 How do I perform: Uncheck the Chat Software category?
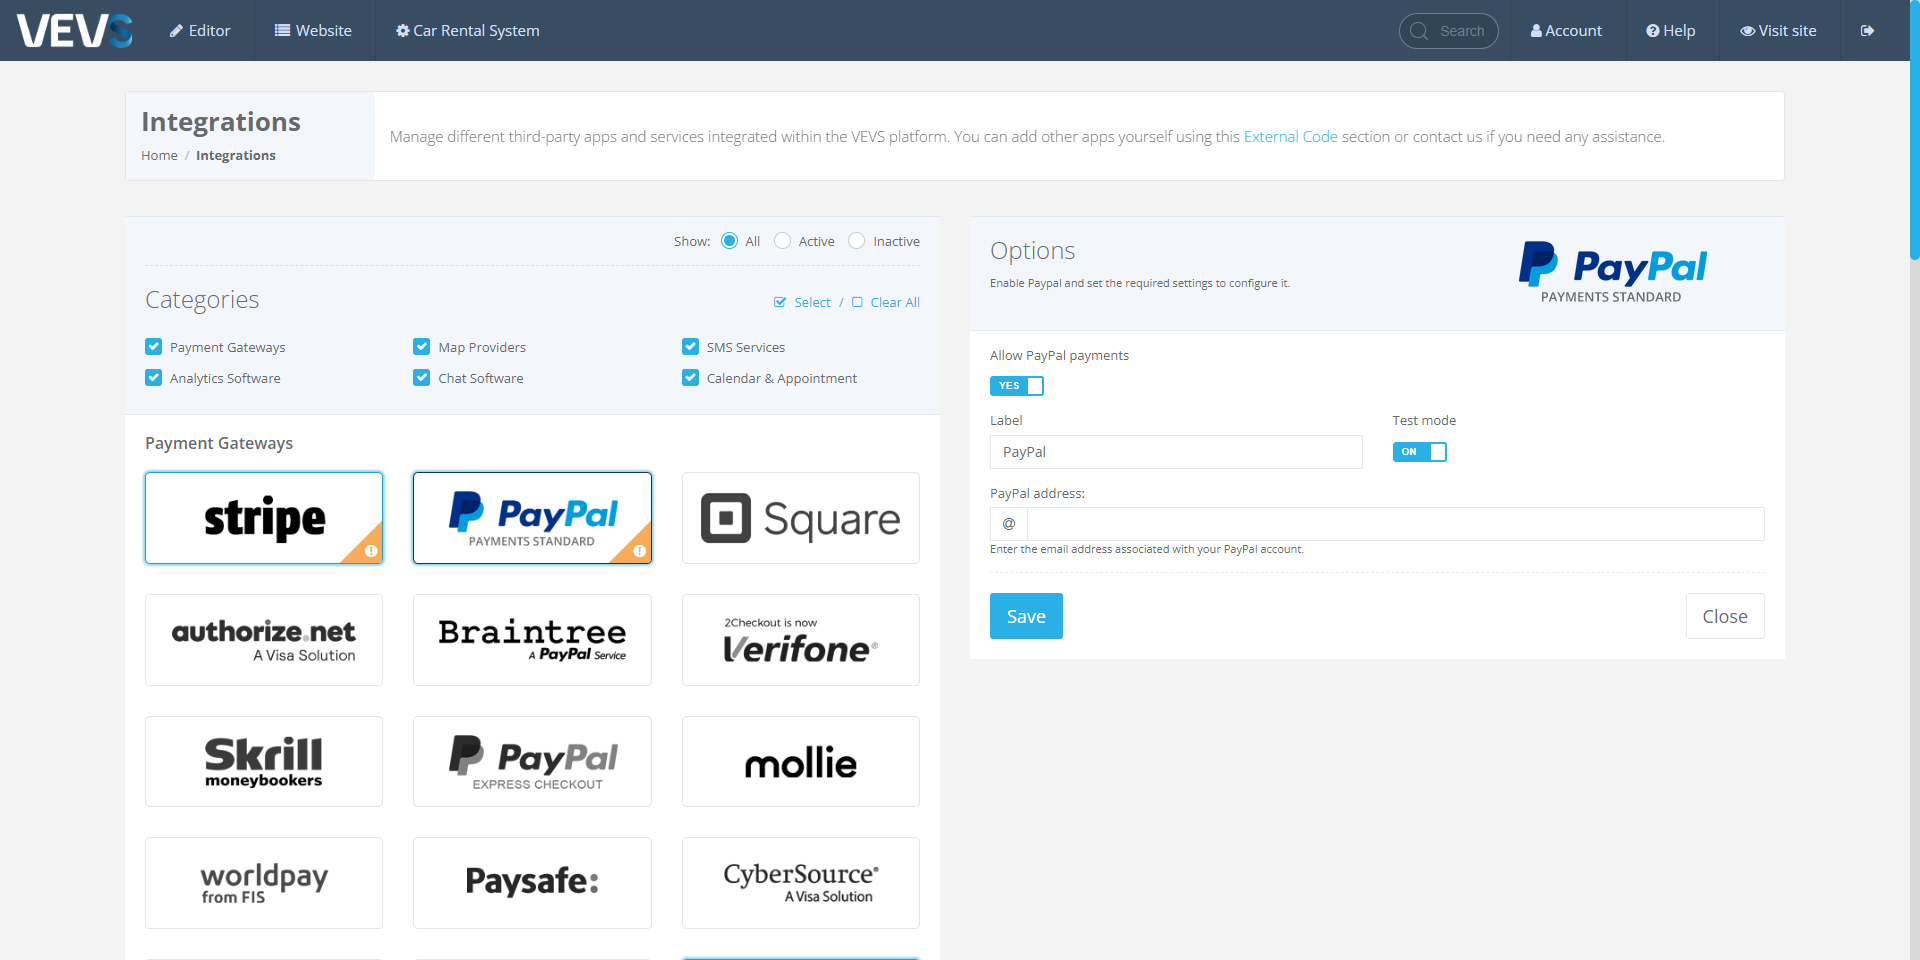pos(421,377)
